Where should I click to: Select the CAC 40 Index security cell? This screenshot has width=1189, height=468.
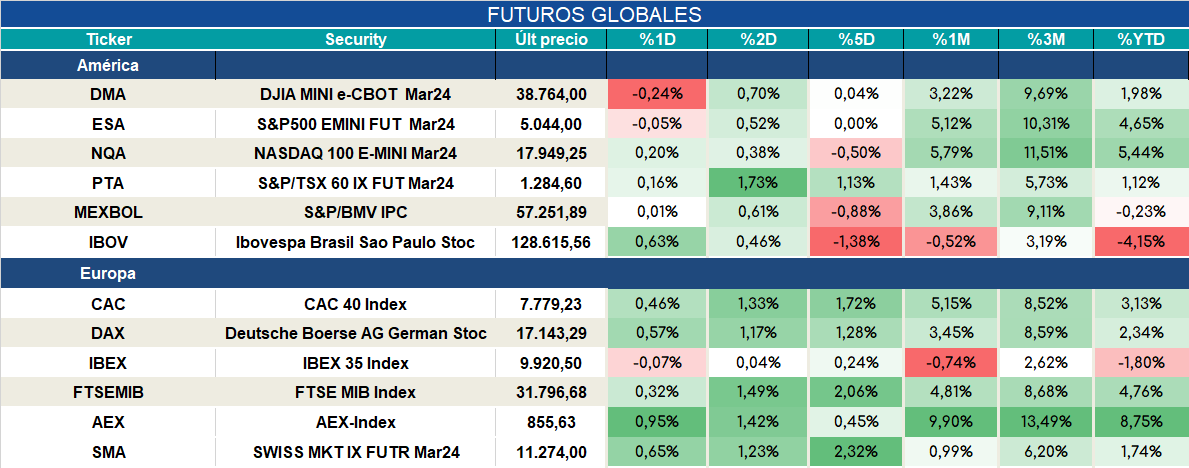pos(356,304)
